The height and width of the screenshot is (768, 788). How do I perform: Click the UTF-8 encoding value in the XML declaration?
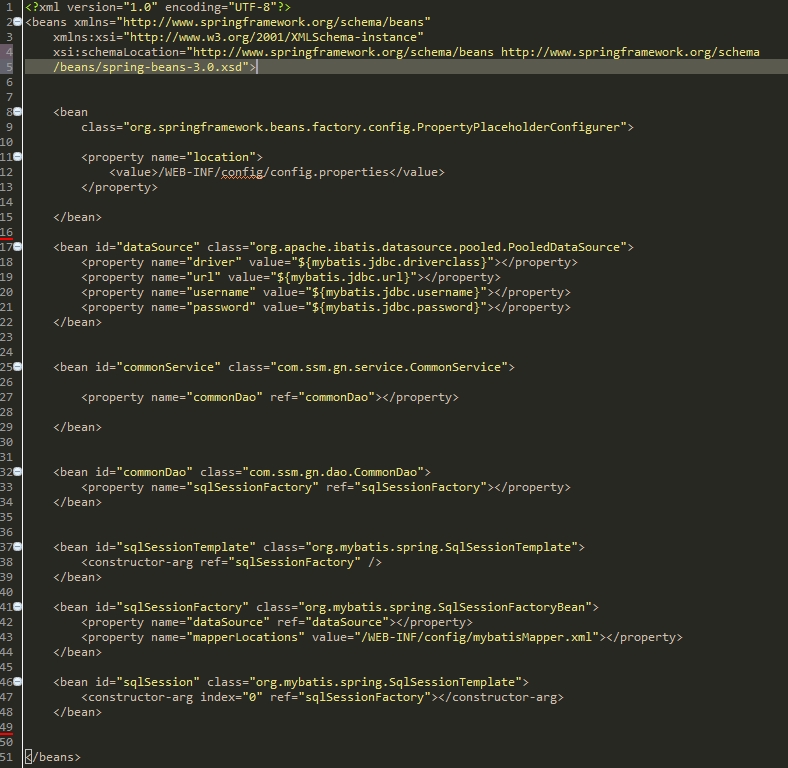coord(228,7)
